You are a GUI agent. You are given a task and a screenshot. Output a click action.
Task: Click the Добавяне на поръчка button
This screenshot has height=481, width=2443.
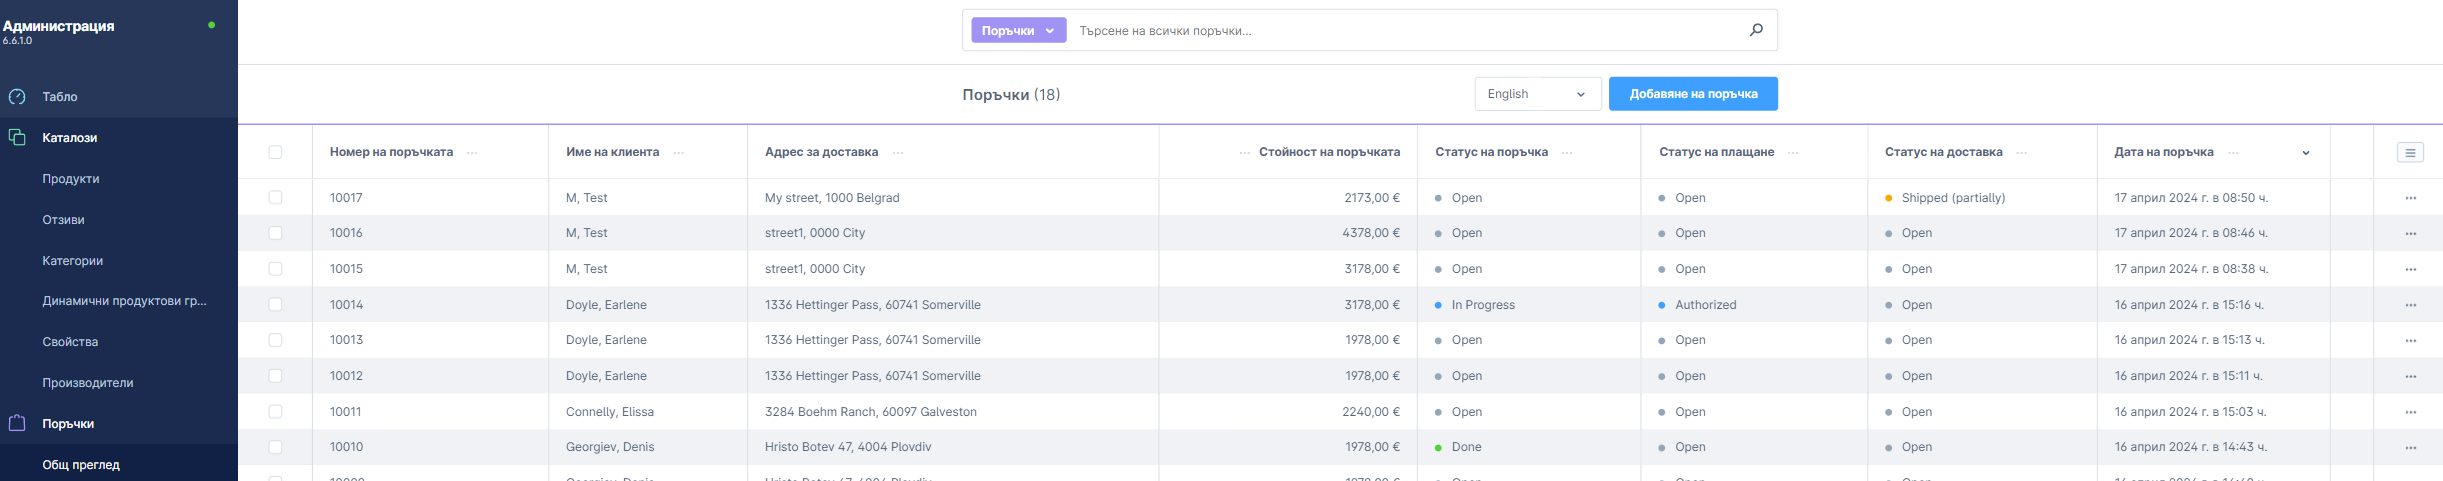(1692, 94)
